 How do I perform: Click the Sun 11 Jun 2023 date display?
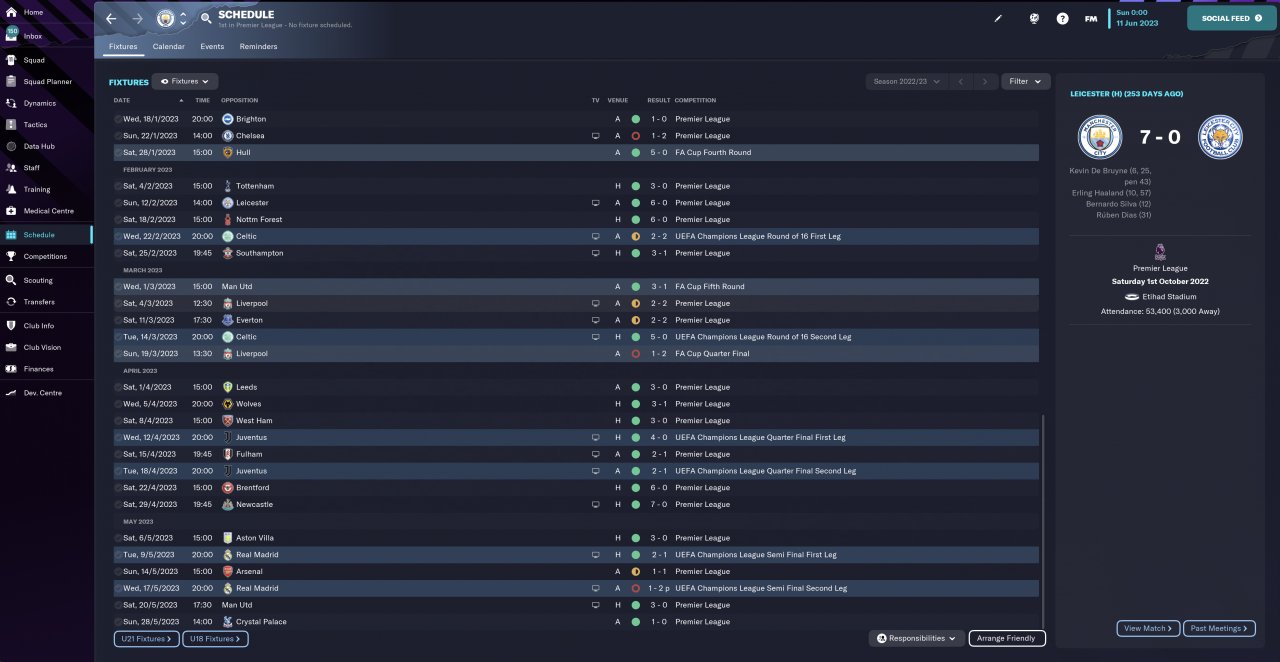click(x=1137, y=18)
